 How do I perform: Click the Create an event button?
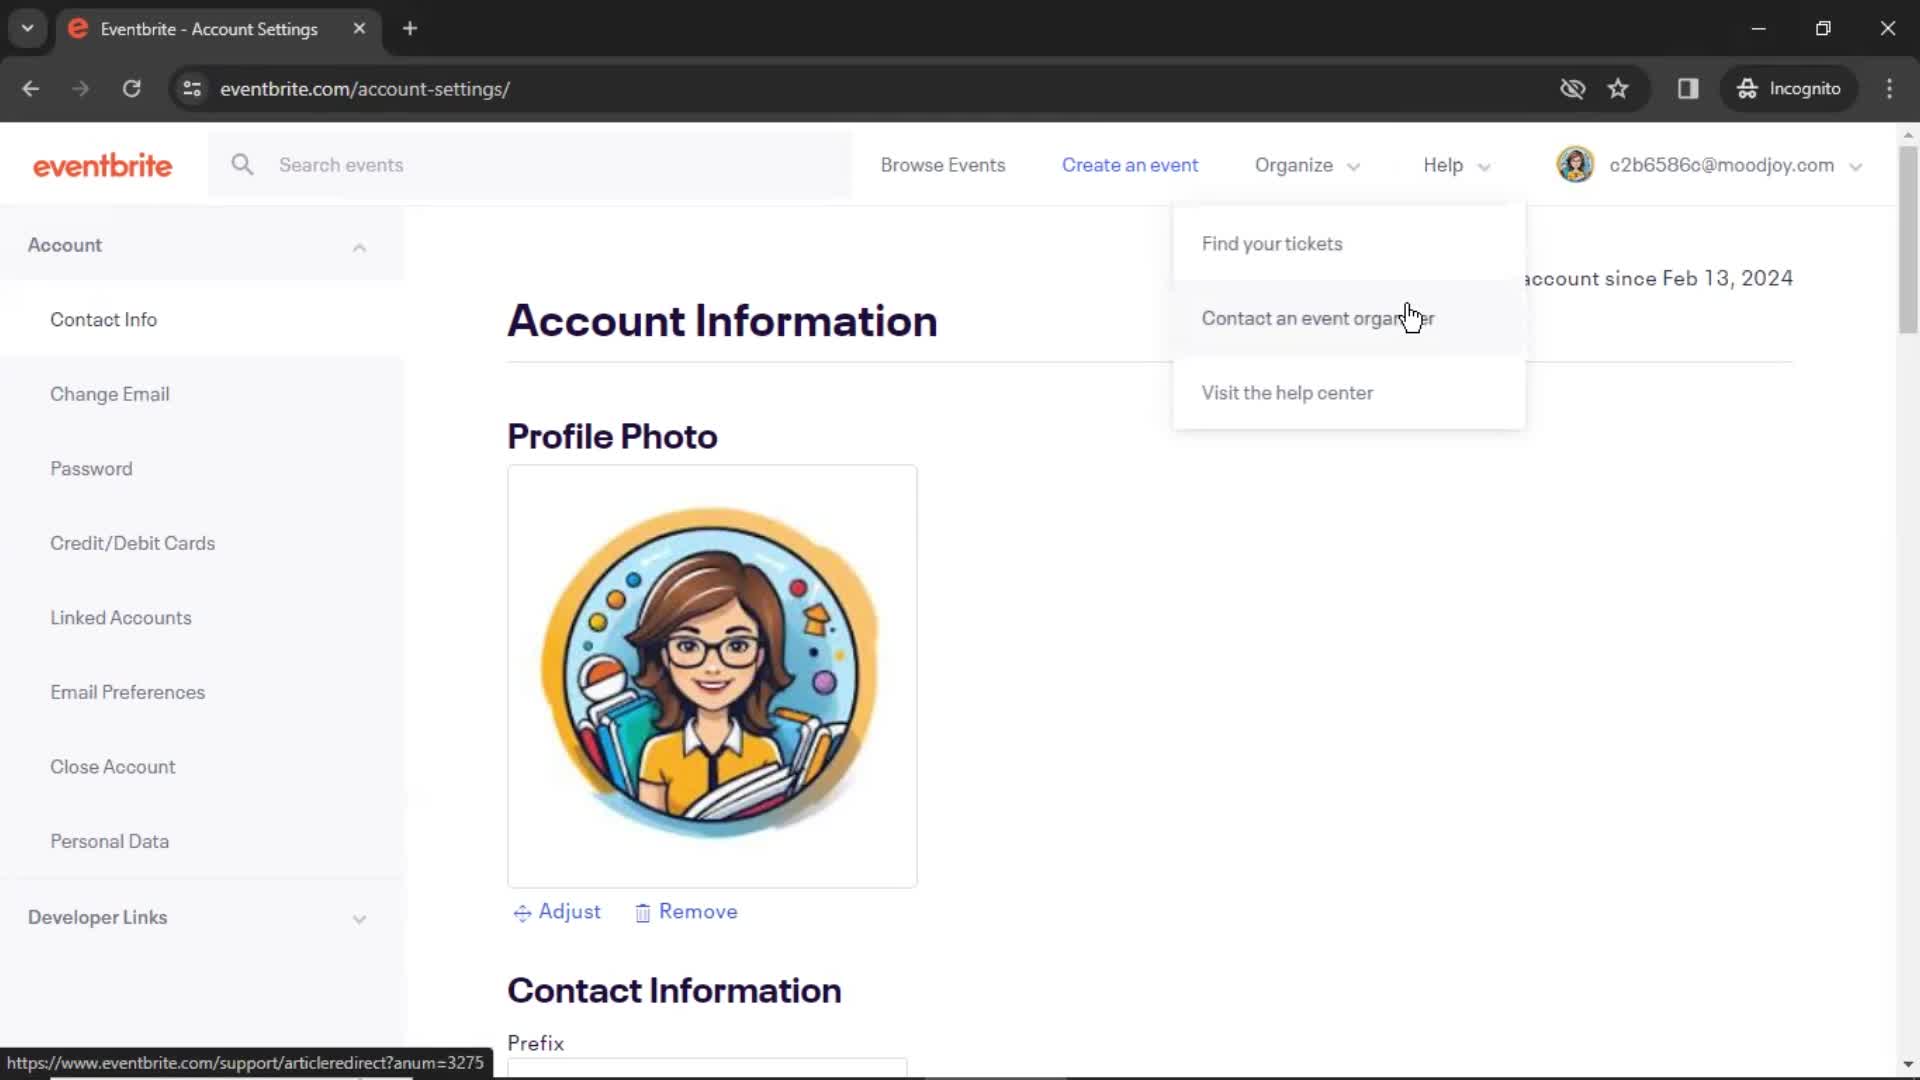(1130, 165)
